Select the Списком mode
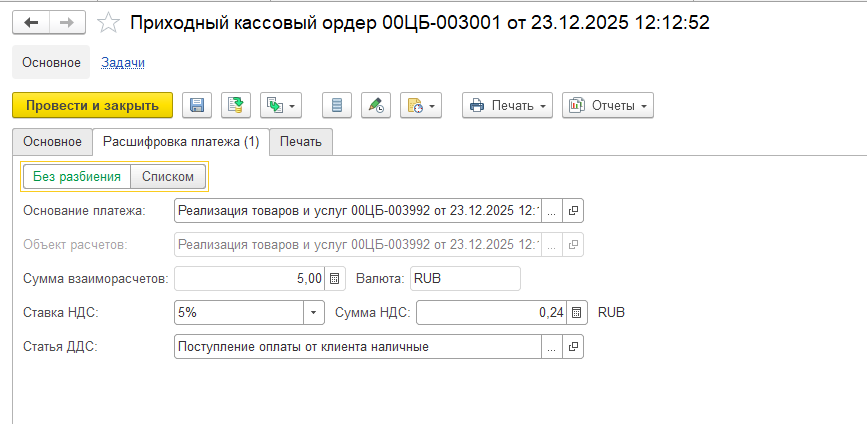867x424 pixels. 168,177
